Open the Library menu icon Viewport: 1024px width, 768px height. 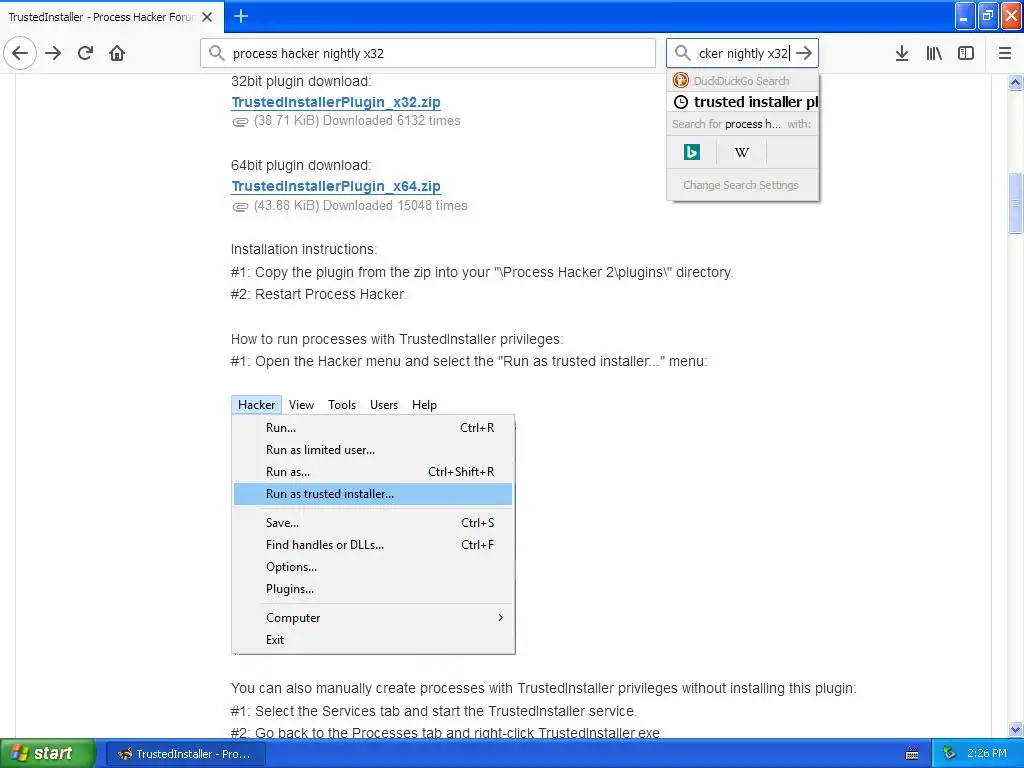tap(934, 54)
